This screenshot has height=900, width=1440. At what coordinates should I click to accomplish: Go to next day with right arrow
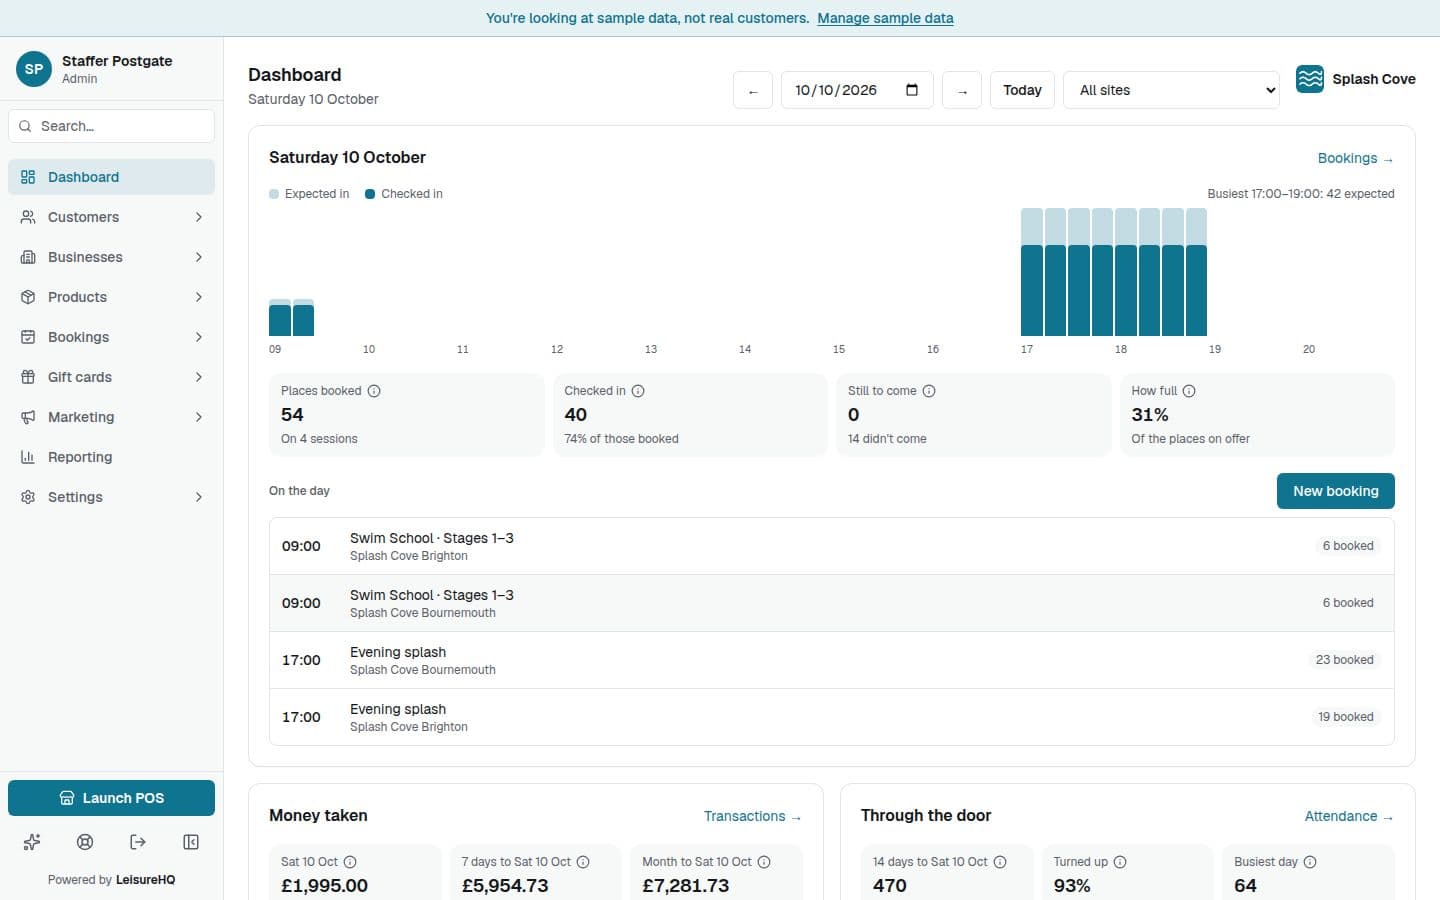click(962, 90)
